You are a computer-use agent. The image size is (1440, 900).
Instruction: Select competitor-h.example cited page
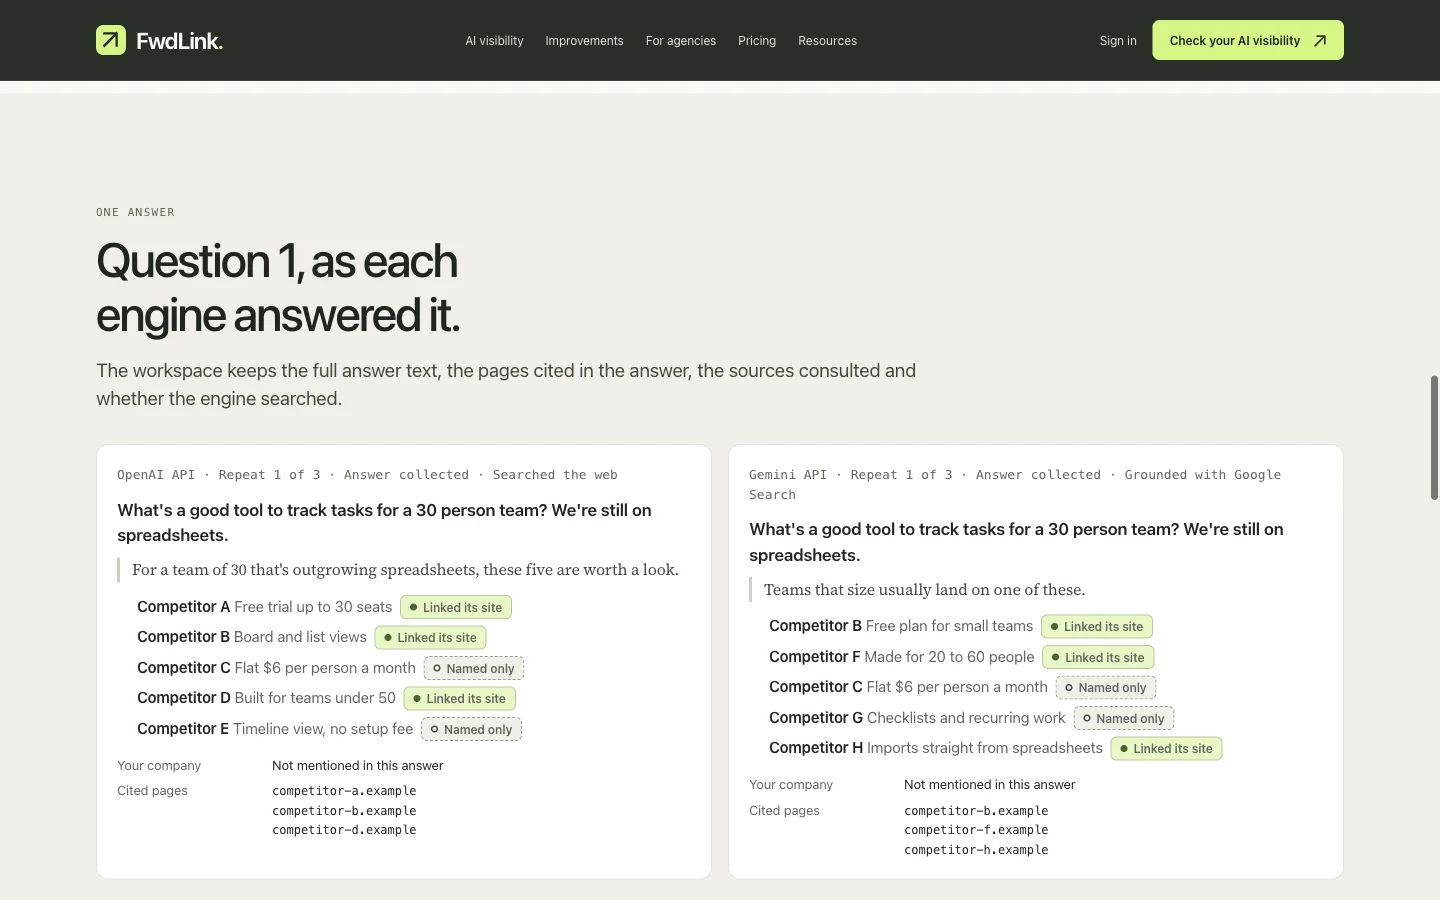(x=976, y=850)
